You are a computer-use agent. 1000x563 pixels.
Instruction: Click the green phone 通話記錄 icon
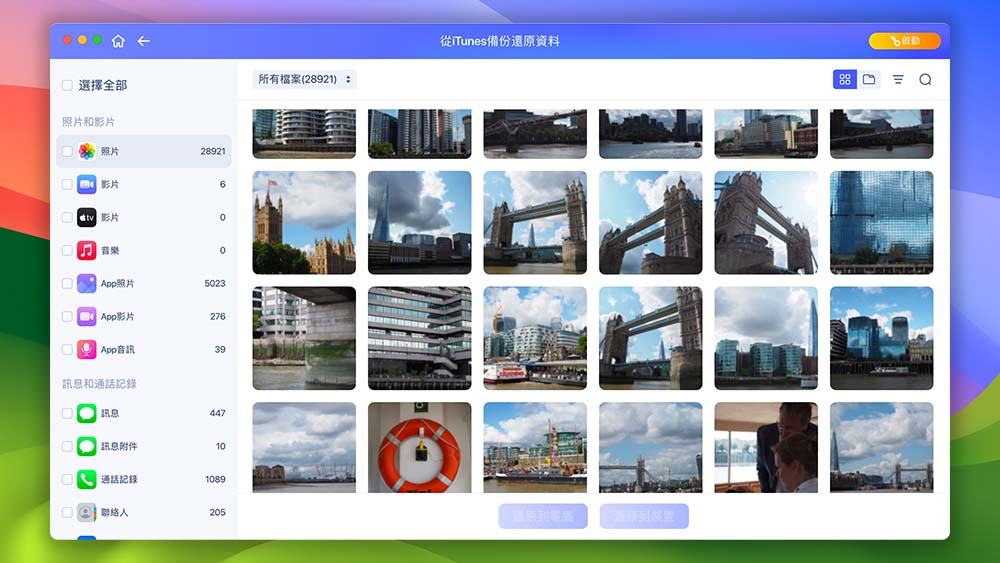pos(87,479)
